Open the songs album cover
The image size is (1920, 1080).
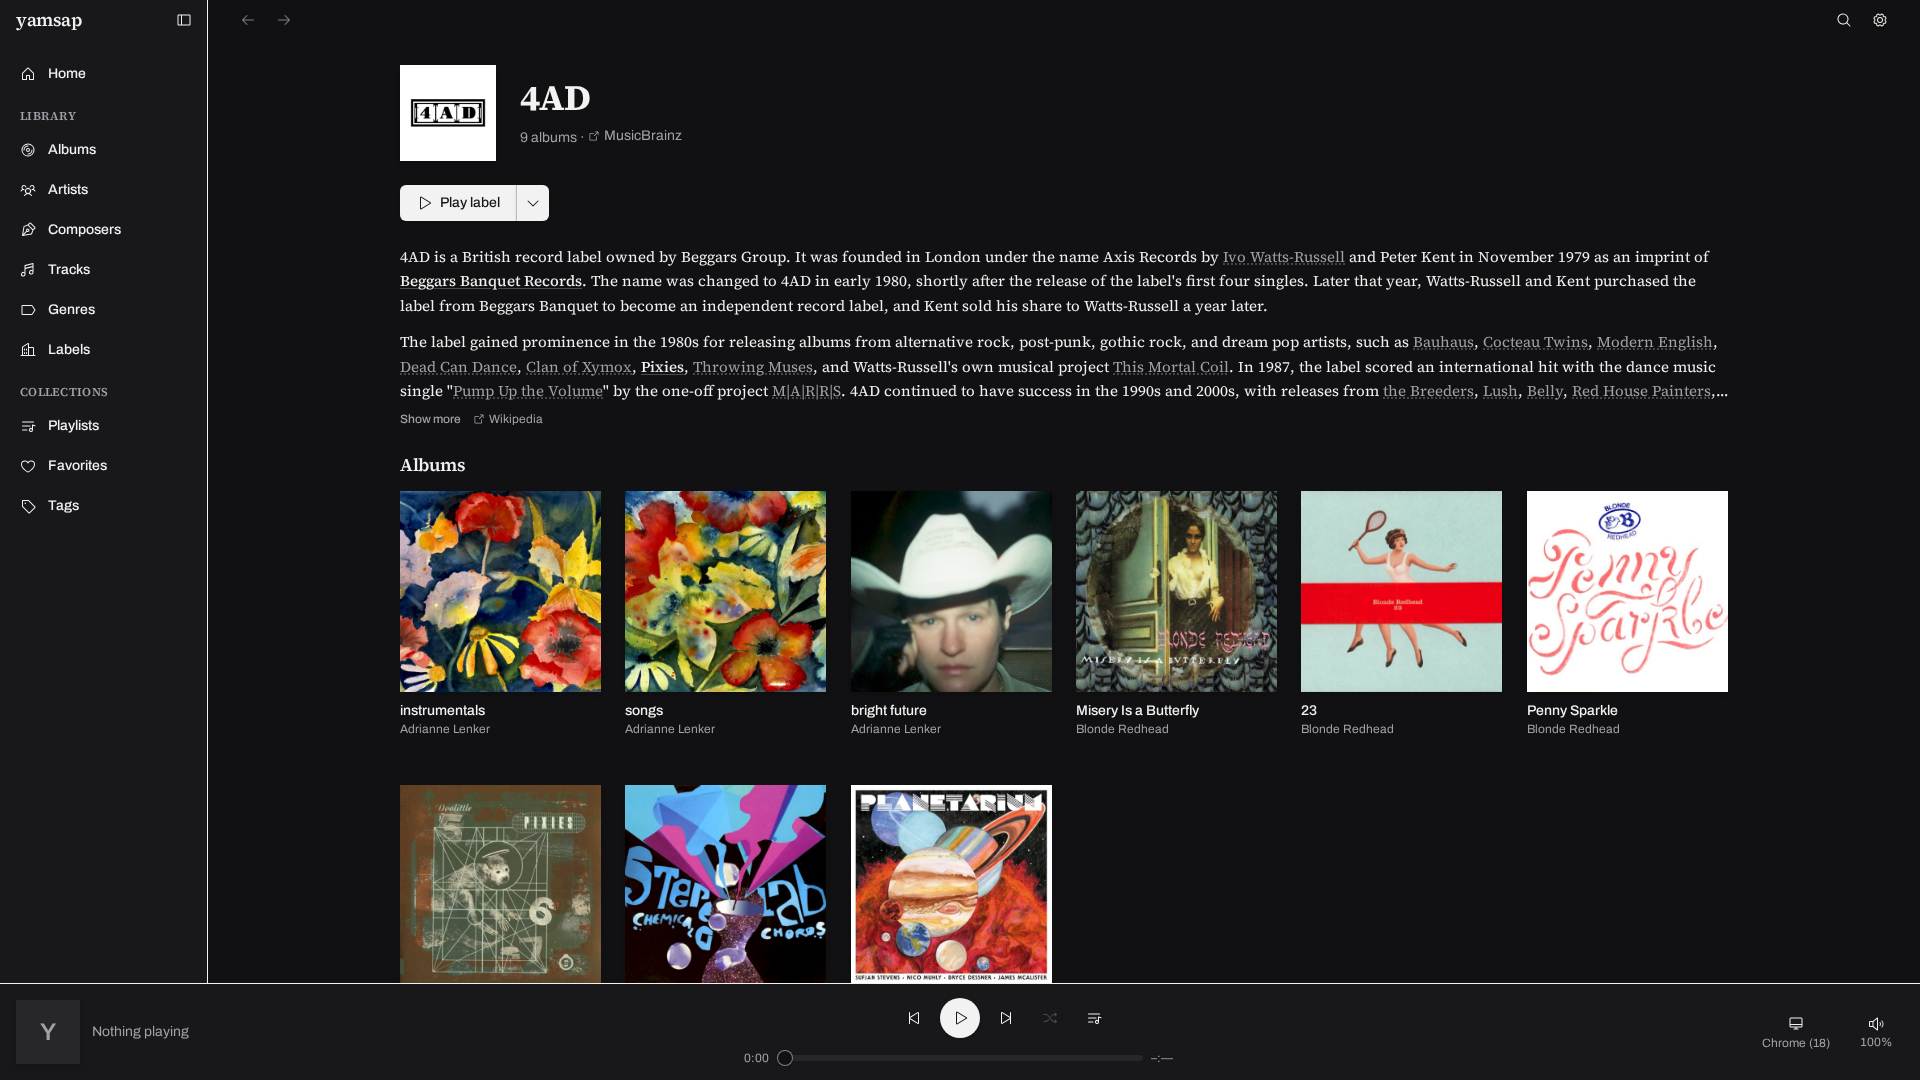click(725, 591)
